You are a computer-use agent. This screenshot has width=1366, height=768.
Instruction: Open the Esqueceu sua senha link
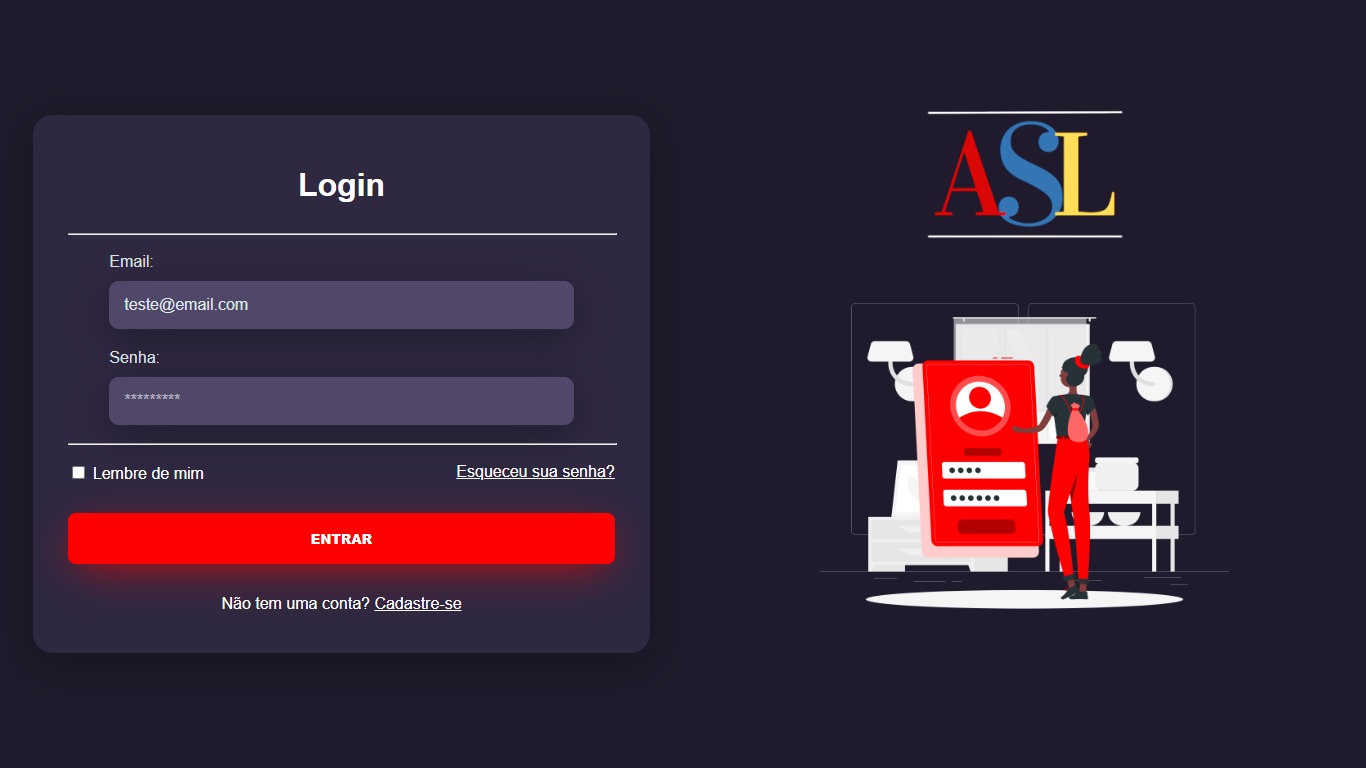(x=535, y=471)
